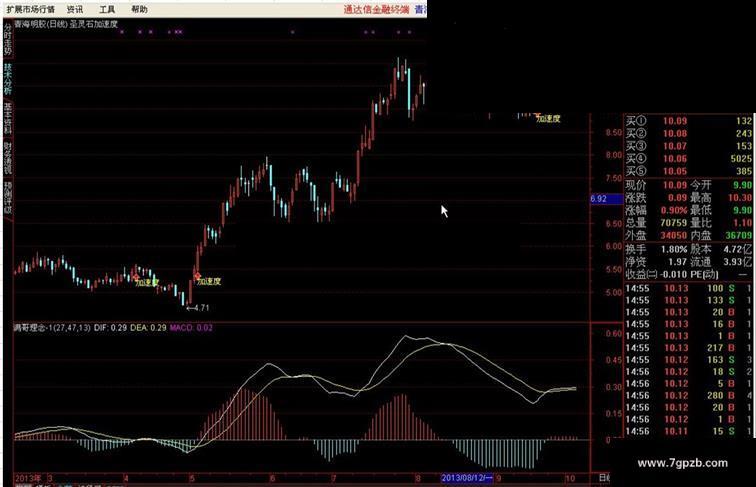Click the 通达信金融终端 title text
The height and width of the screenshot is (487, 756).
tap(377, 9)
